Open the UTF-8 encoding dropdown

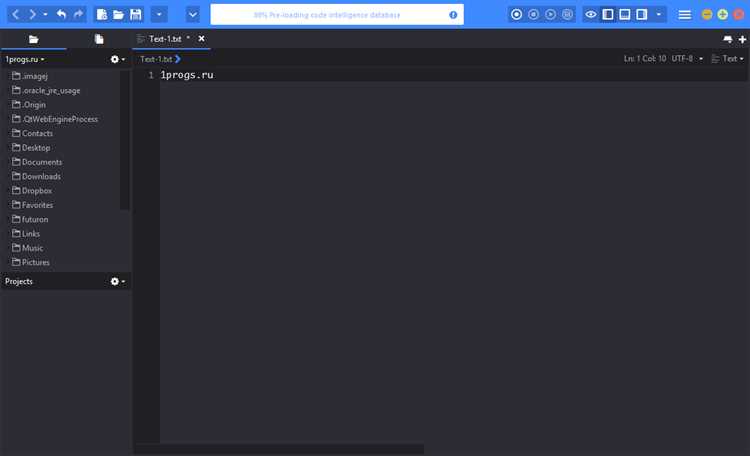(687, 58)
